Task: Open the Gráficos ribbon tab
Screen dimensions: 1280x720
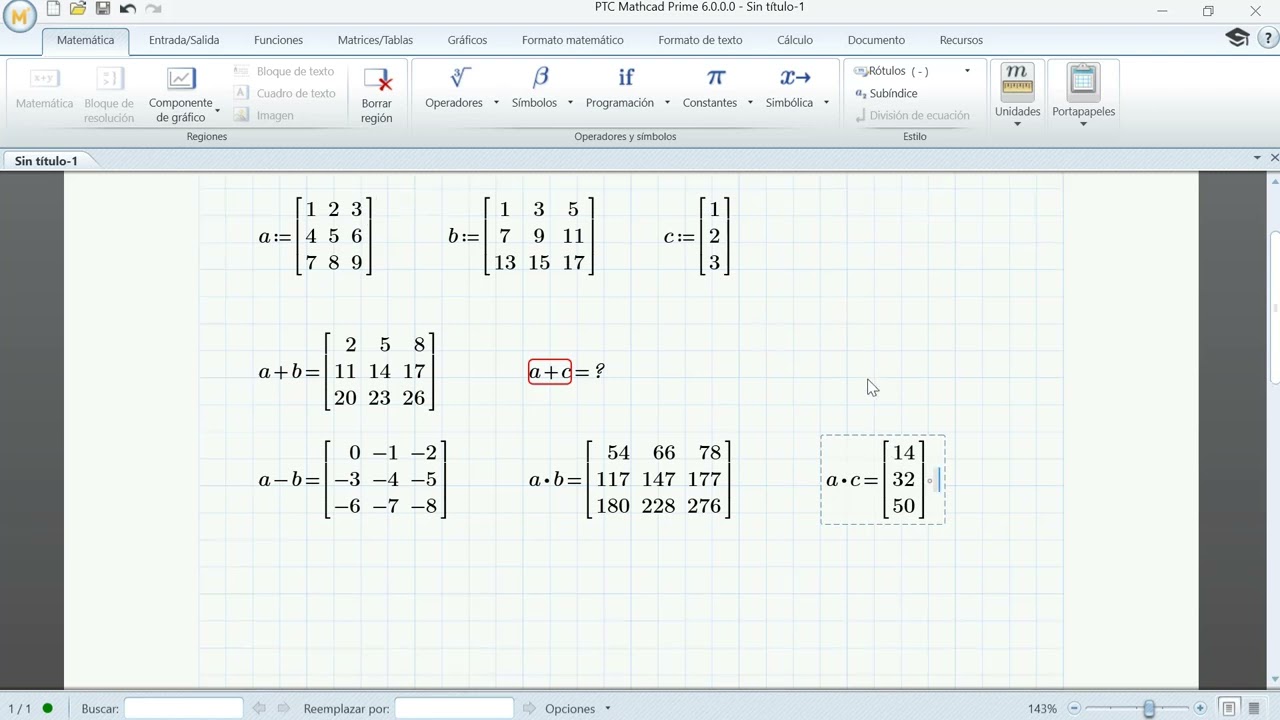Action: point(467,40)
